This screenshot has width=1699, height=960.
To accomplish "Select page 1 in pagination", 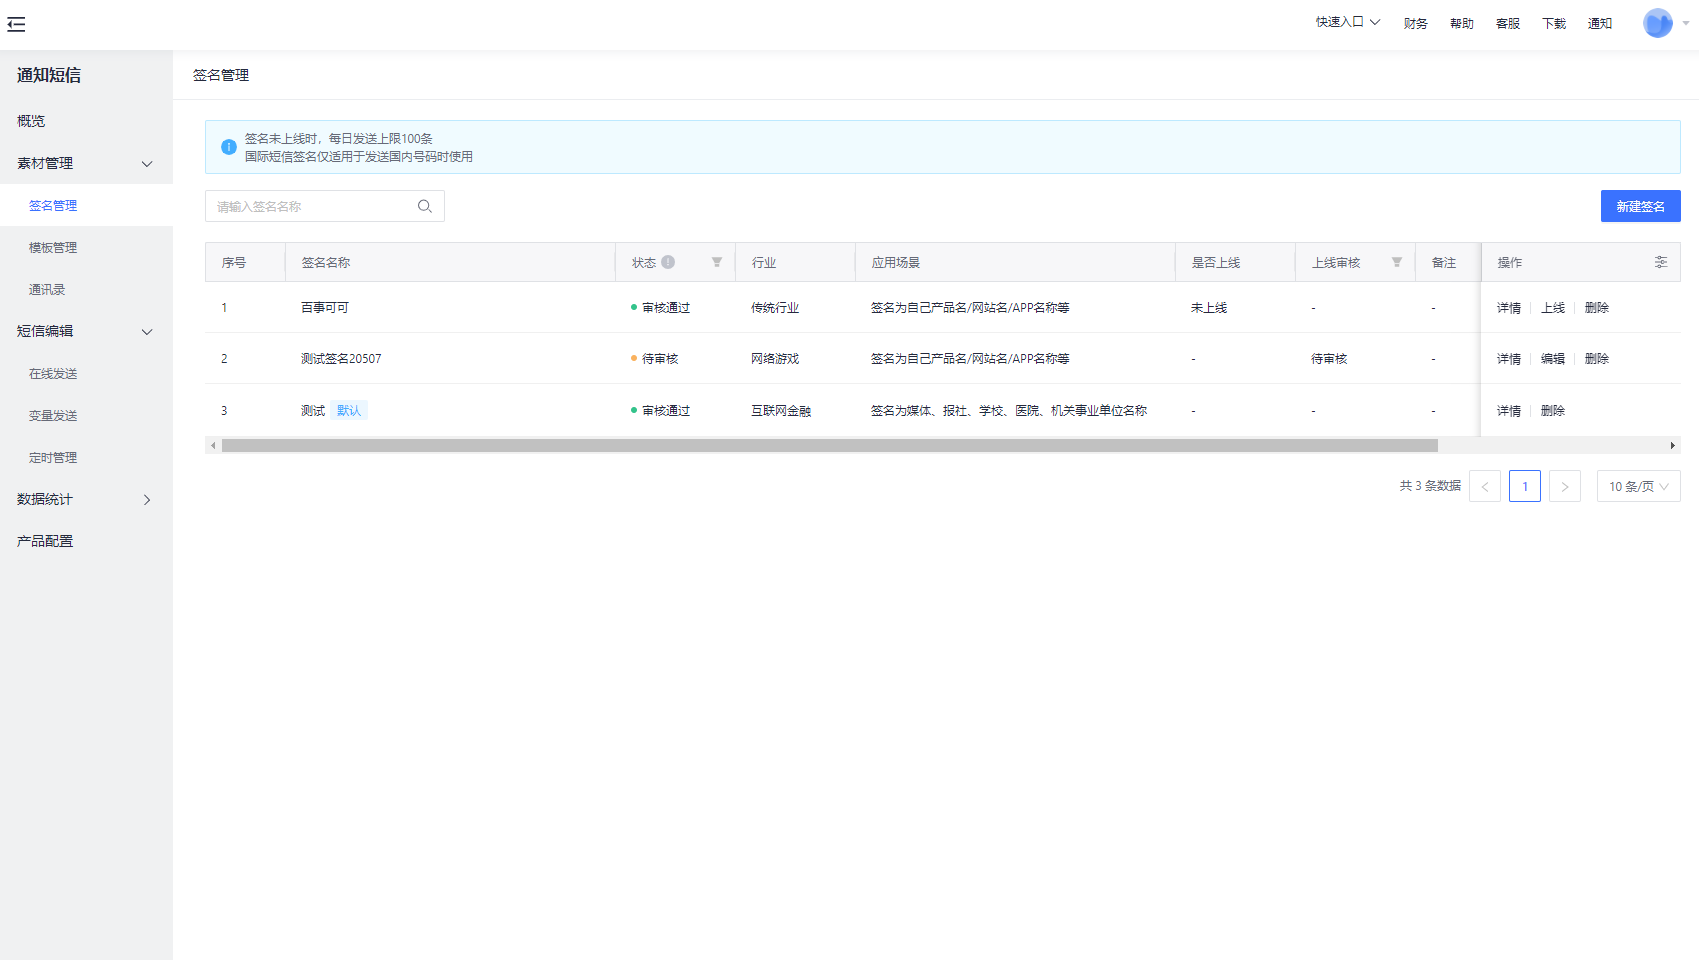I will tap(1525, 487).
